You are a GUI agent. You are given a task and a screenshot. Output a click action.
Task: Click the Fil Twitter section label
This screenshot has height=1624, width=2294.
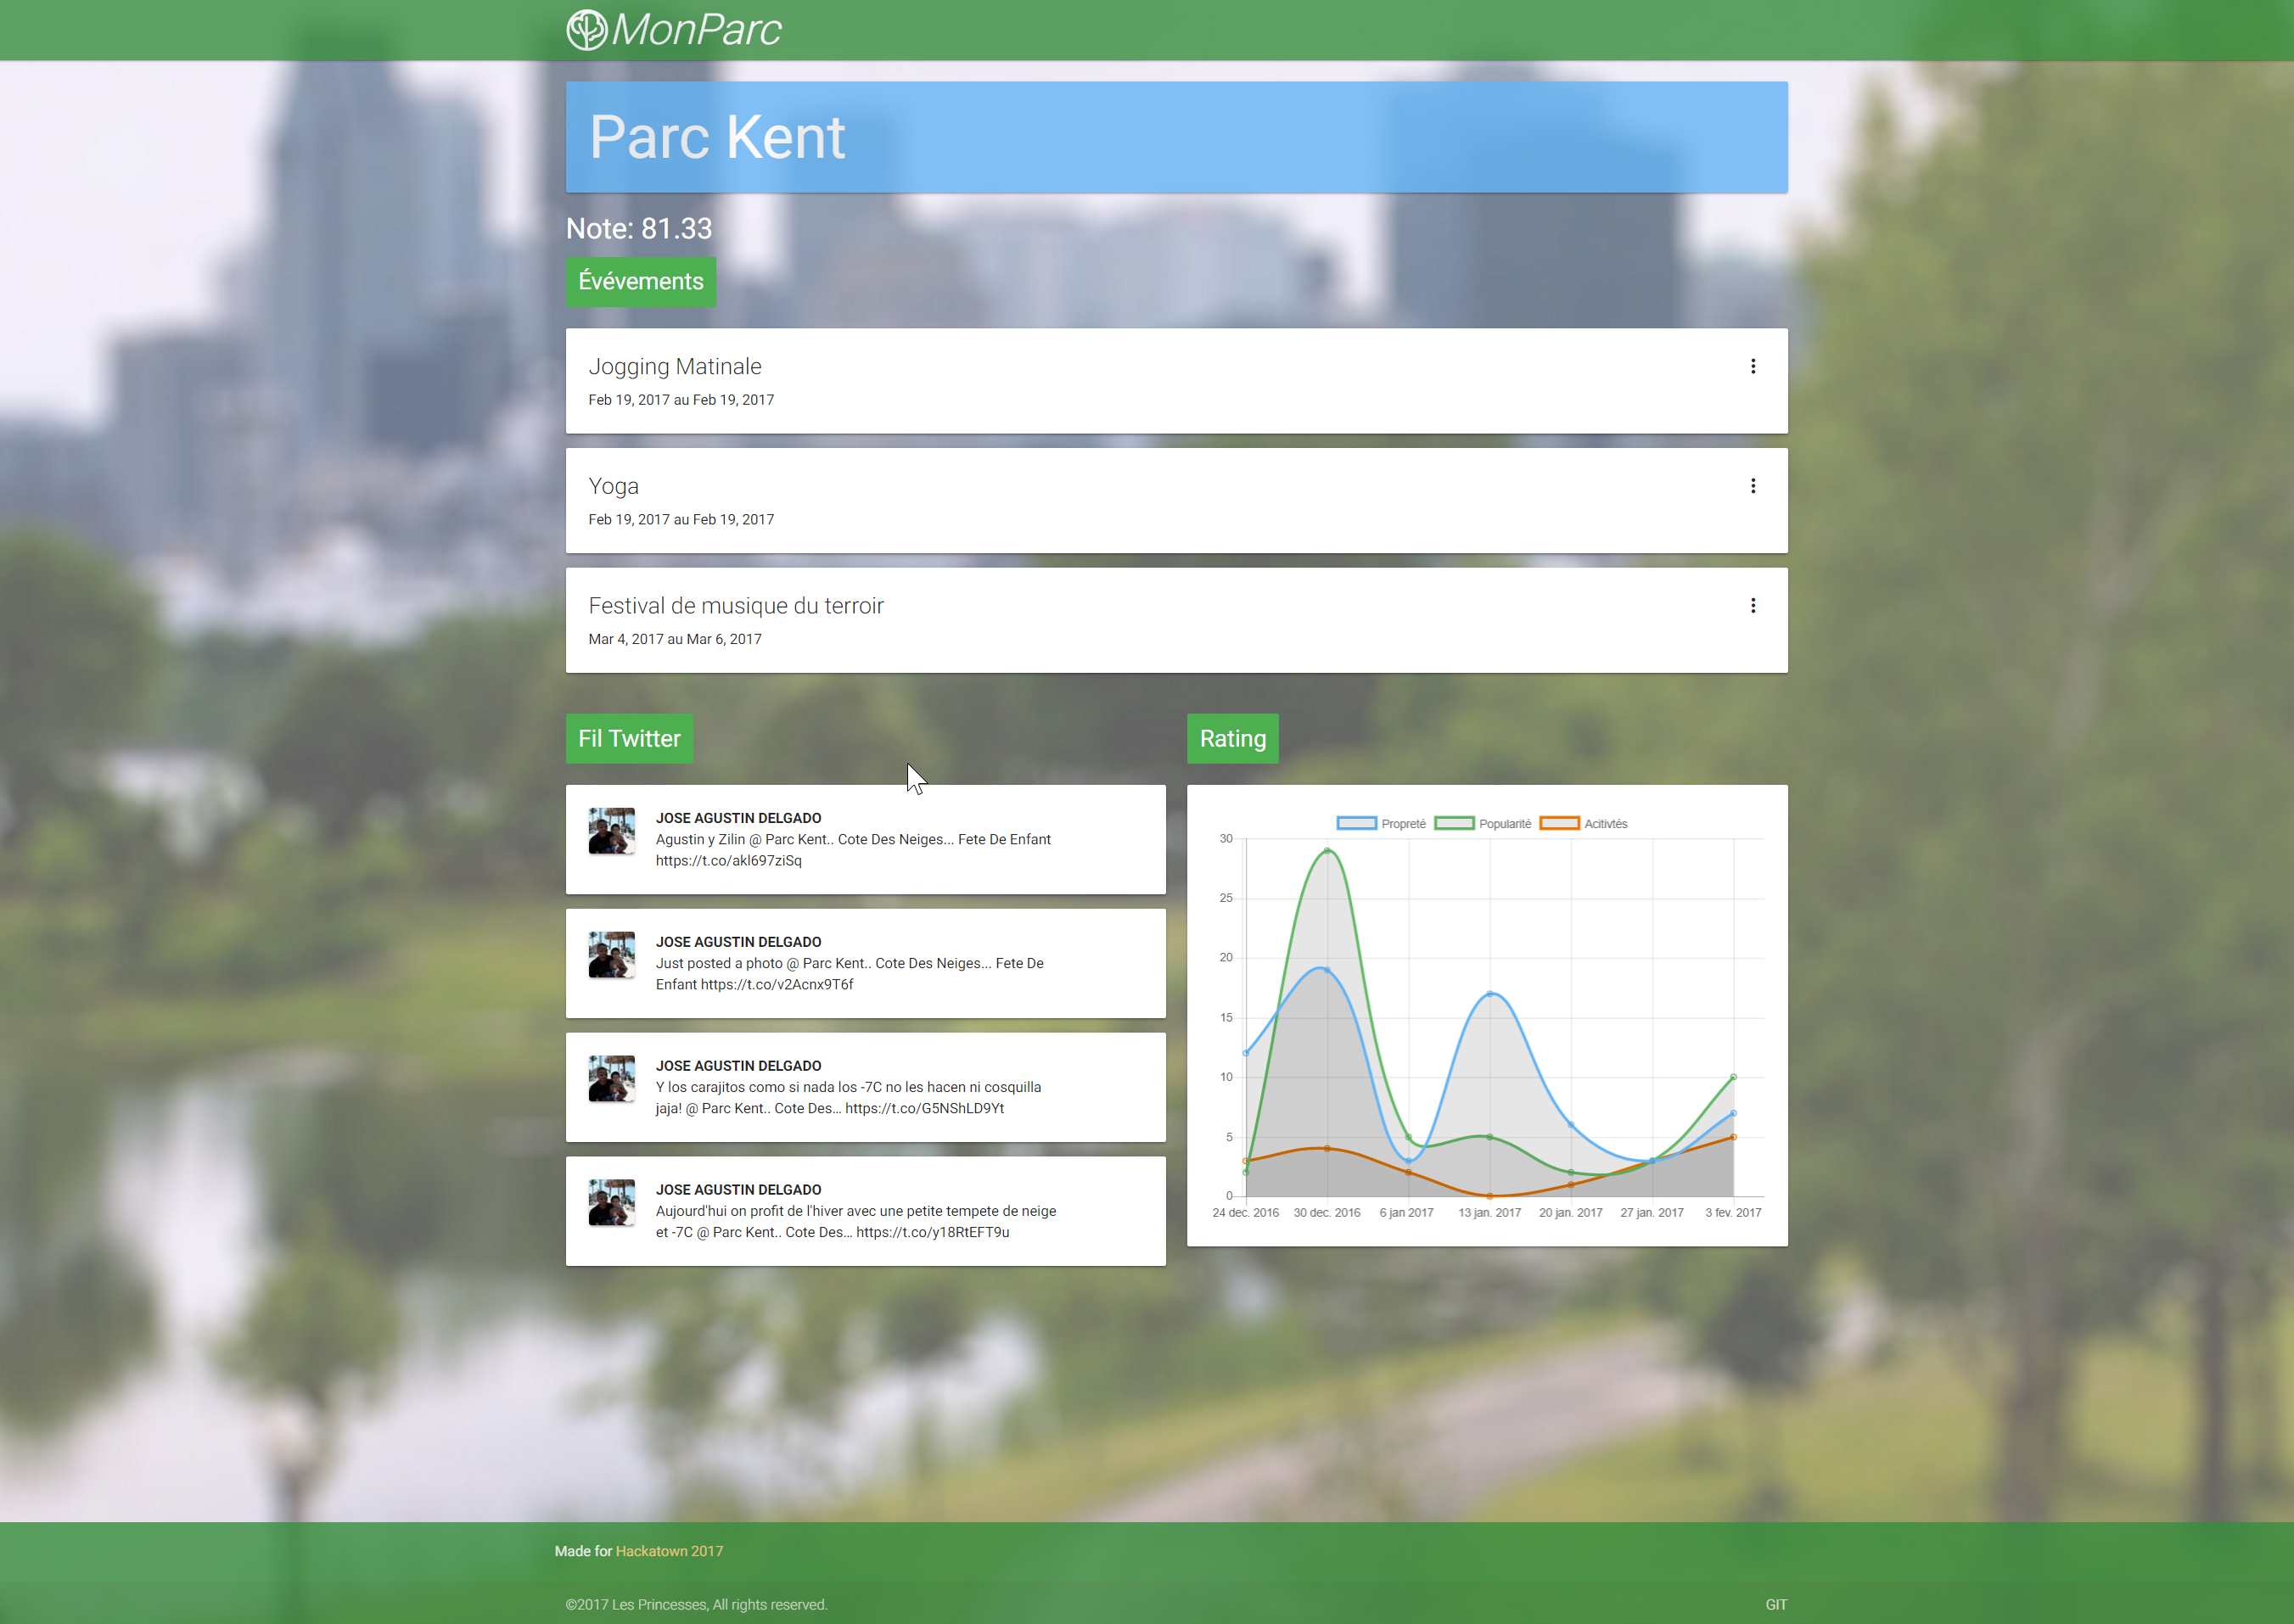(629, 739)
